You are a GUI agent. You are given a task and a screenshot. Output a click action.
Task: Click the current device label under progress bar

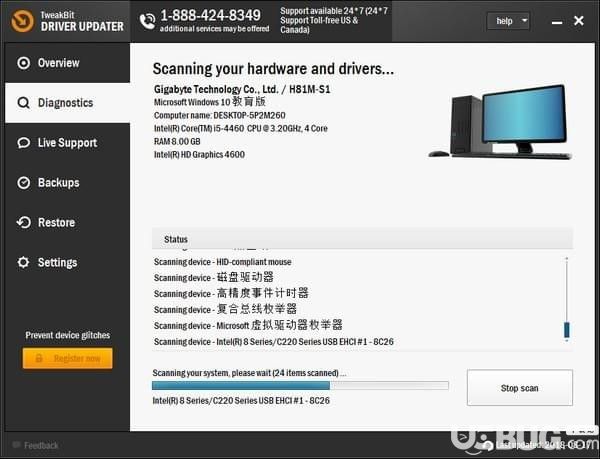(x=241, y=400)
